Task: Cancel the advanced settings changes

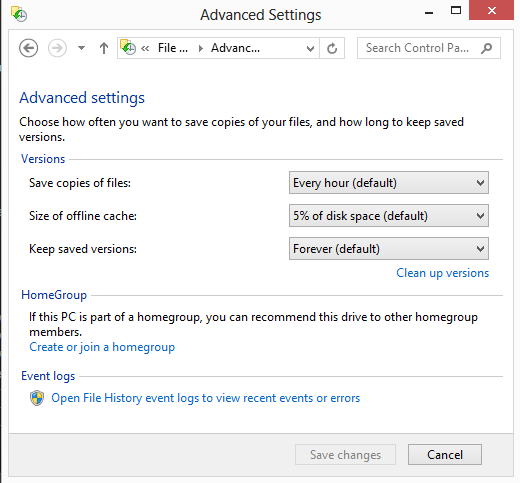Action: 445,454
